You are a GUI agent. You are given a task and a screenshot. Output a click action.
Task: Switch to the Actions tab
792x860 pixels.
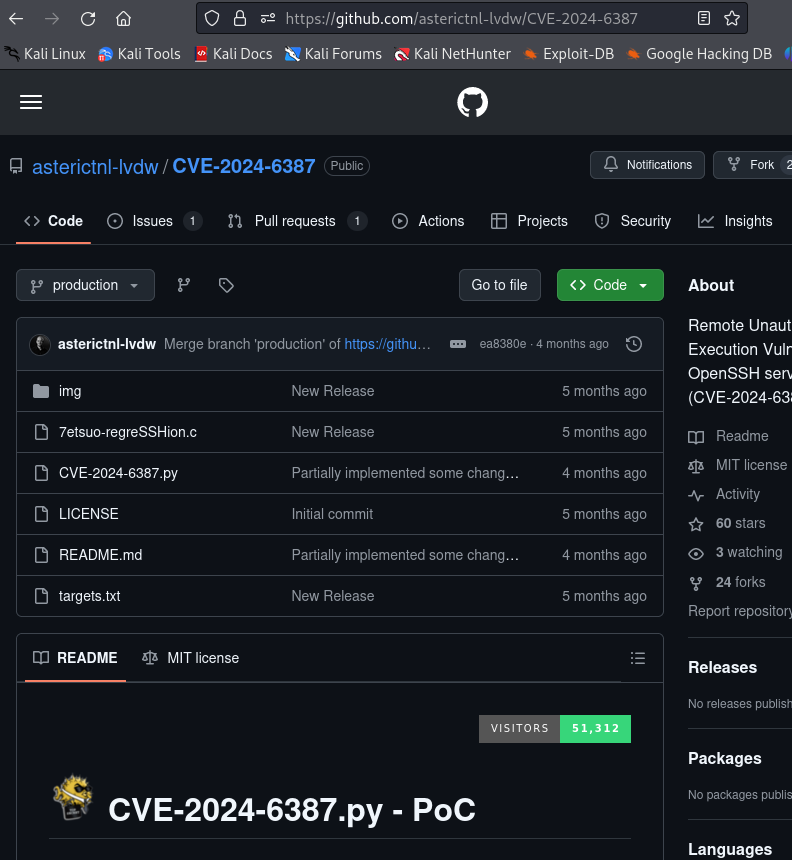428,221
